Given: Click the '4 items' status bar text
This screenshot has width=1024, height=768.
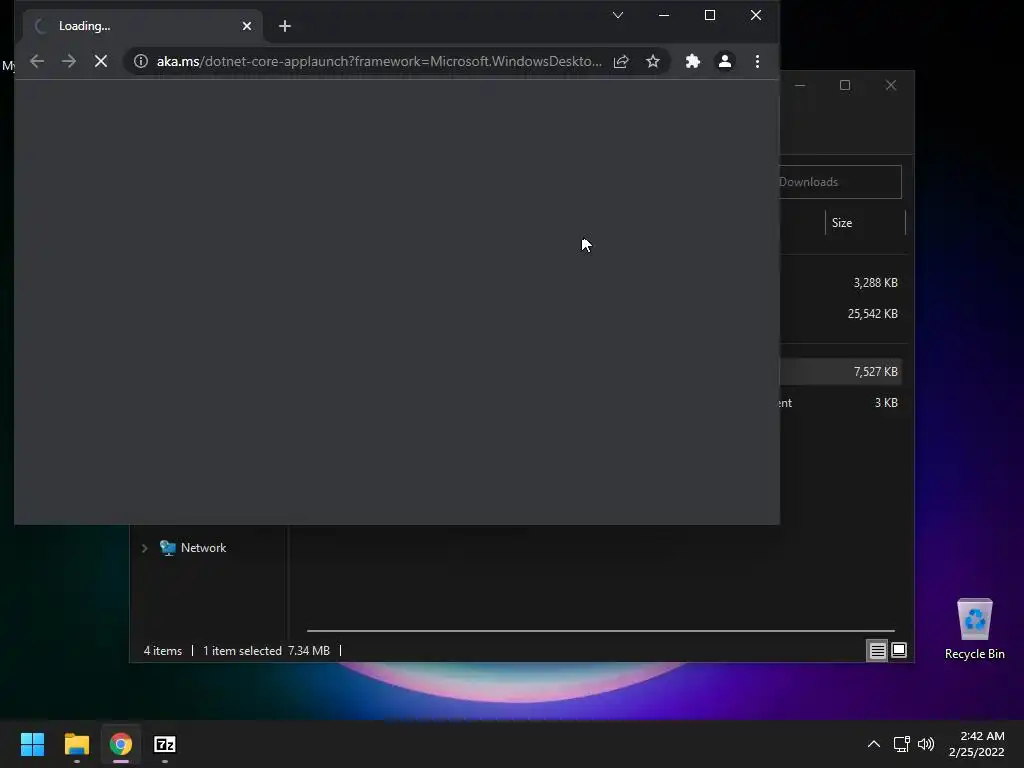Looking at the screenshot, I should 163,651.
